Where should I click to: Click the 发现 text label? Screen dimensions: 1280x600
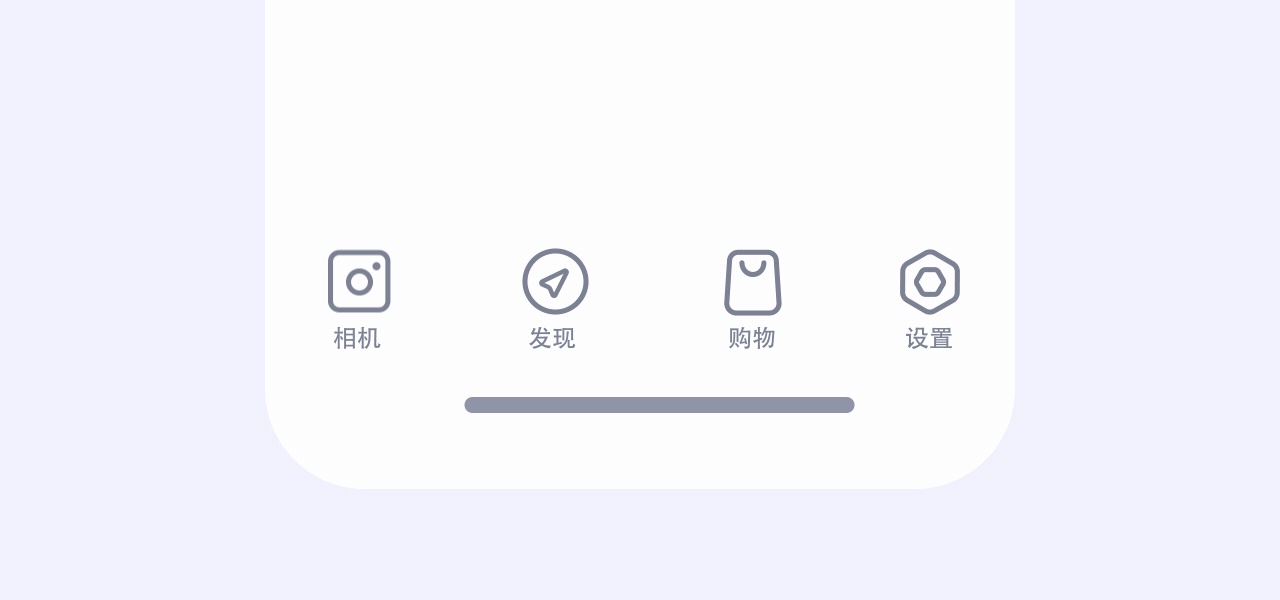point(552,338)
